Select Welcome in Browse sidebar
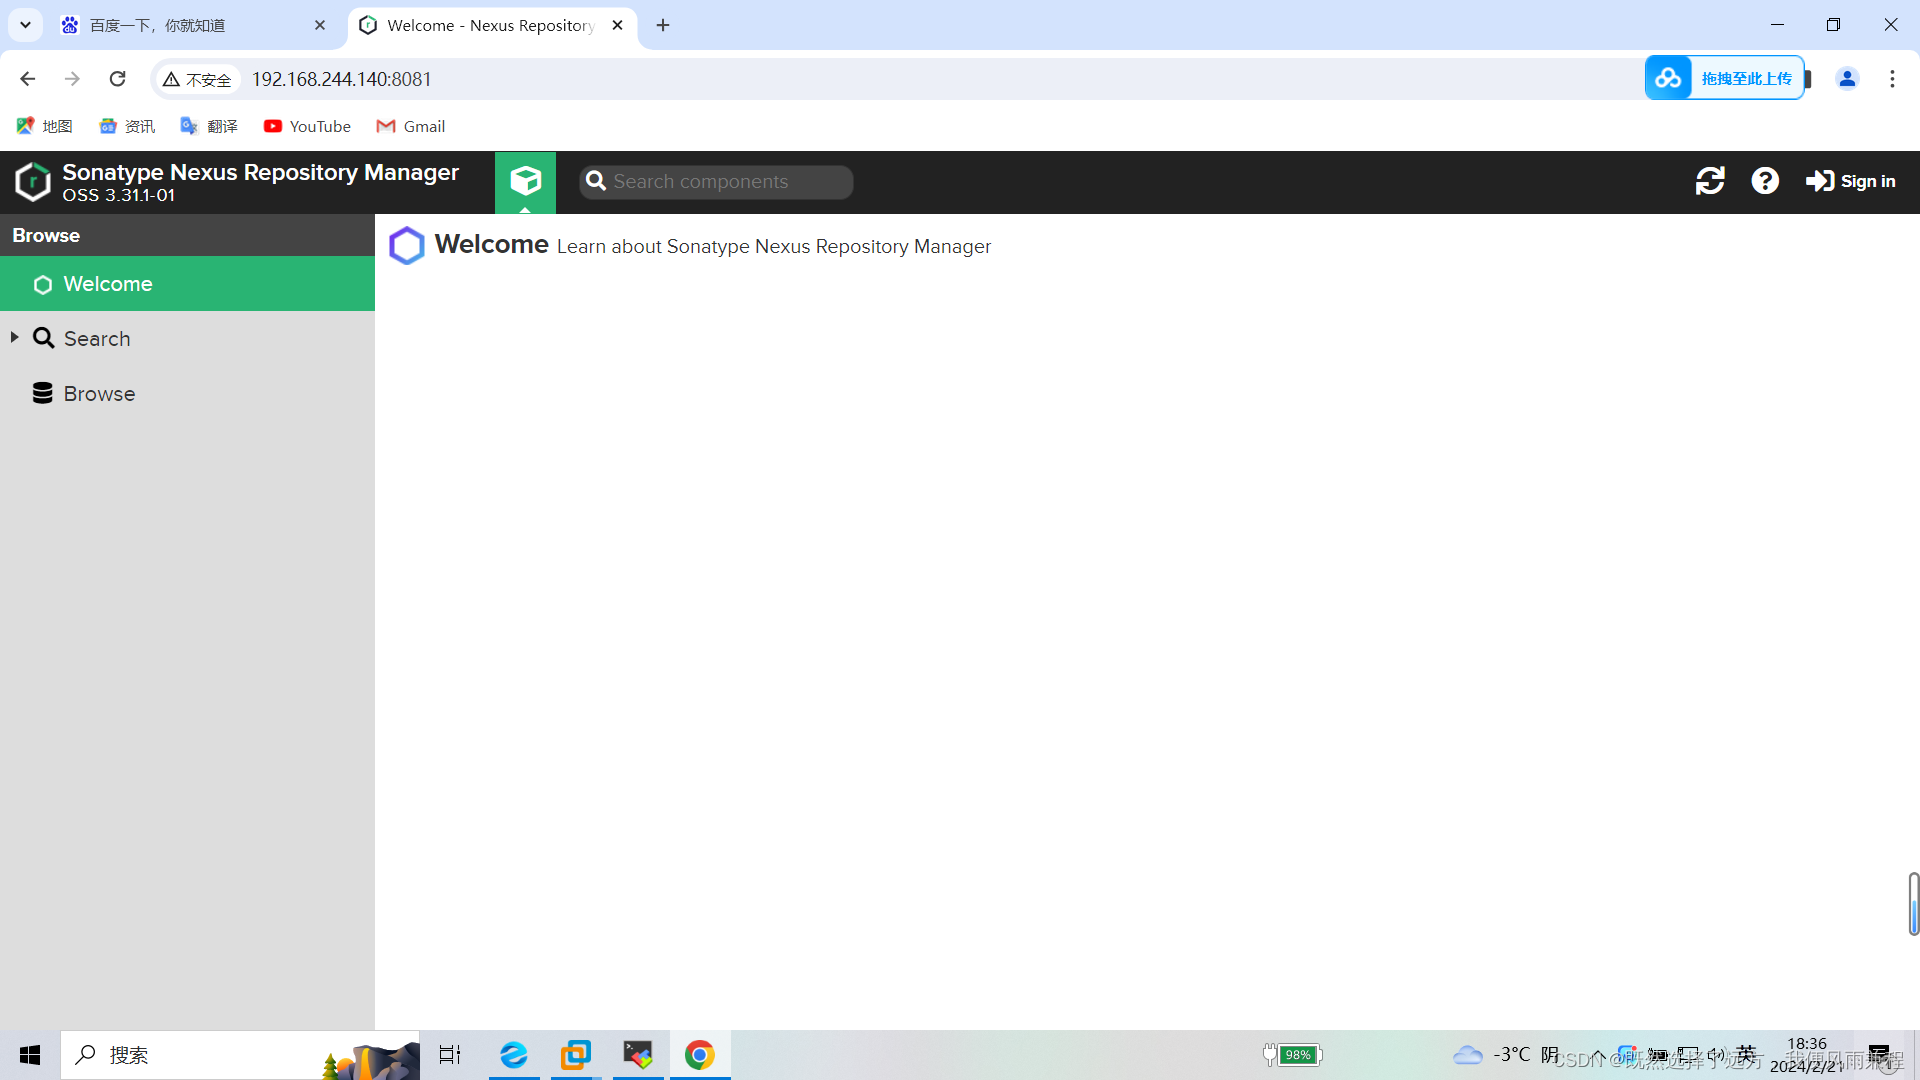This screenshot has width=1920, height=1080. pyautogui.click(x=108, y=284)
